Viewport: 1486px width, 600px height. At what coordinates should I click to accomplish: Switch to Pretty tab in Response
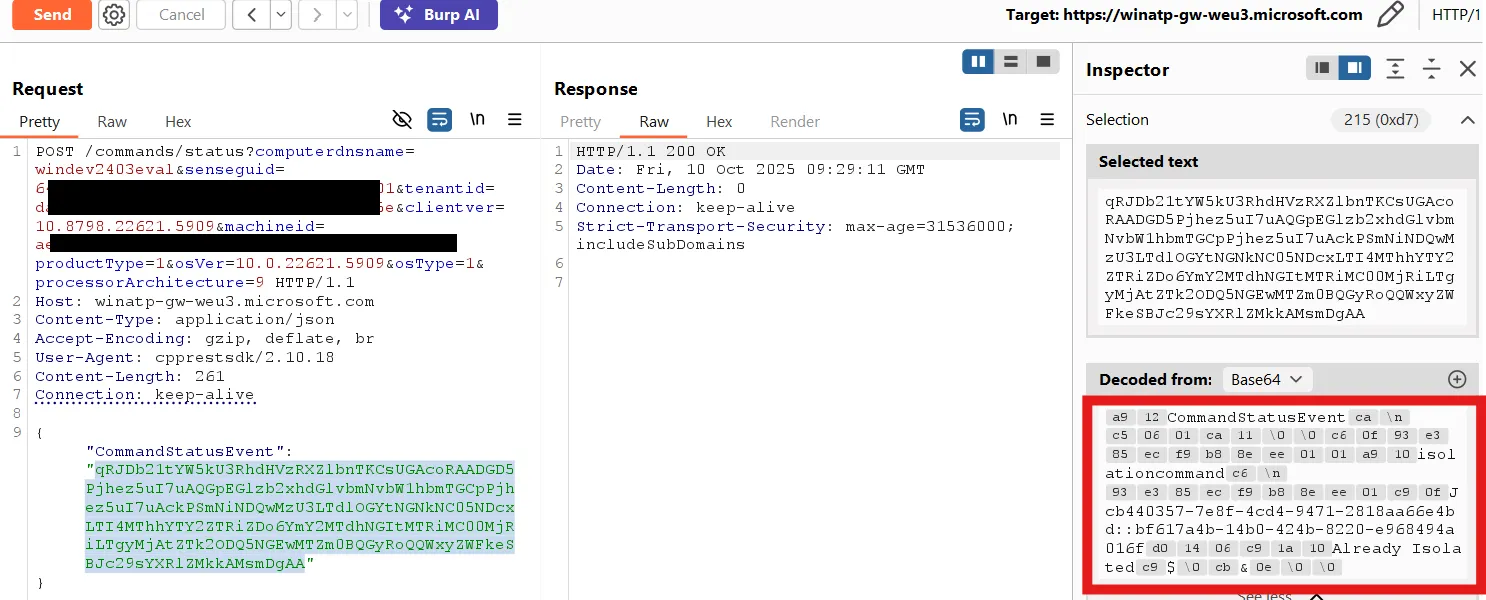580,122
